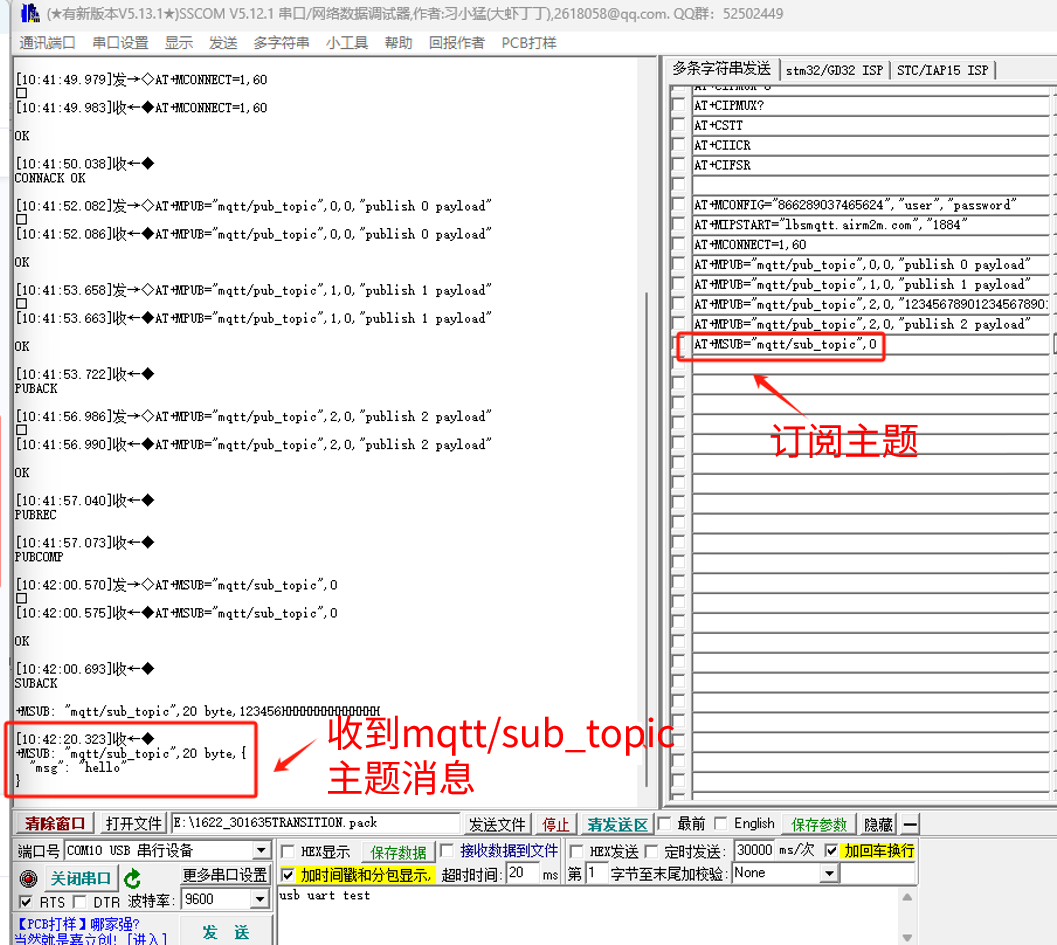This screenshot has width=1057, height=945.
Task: Open the 显示 menu
Action: [x=179, y=43]
